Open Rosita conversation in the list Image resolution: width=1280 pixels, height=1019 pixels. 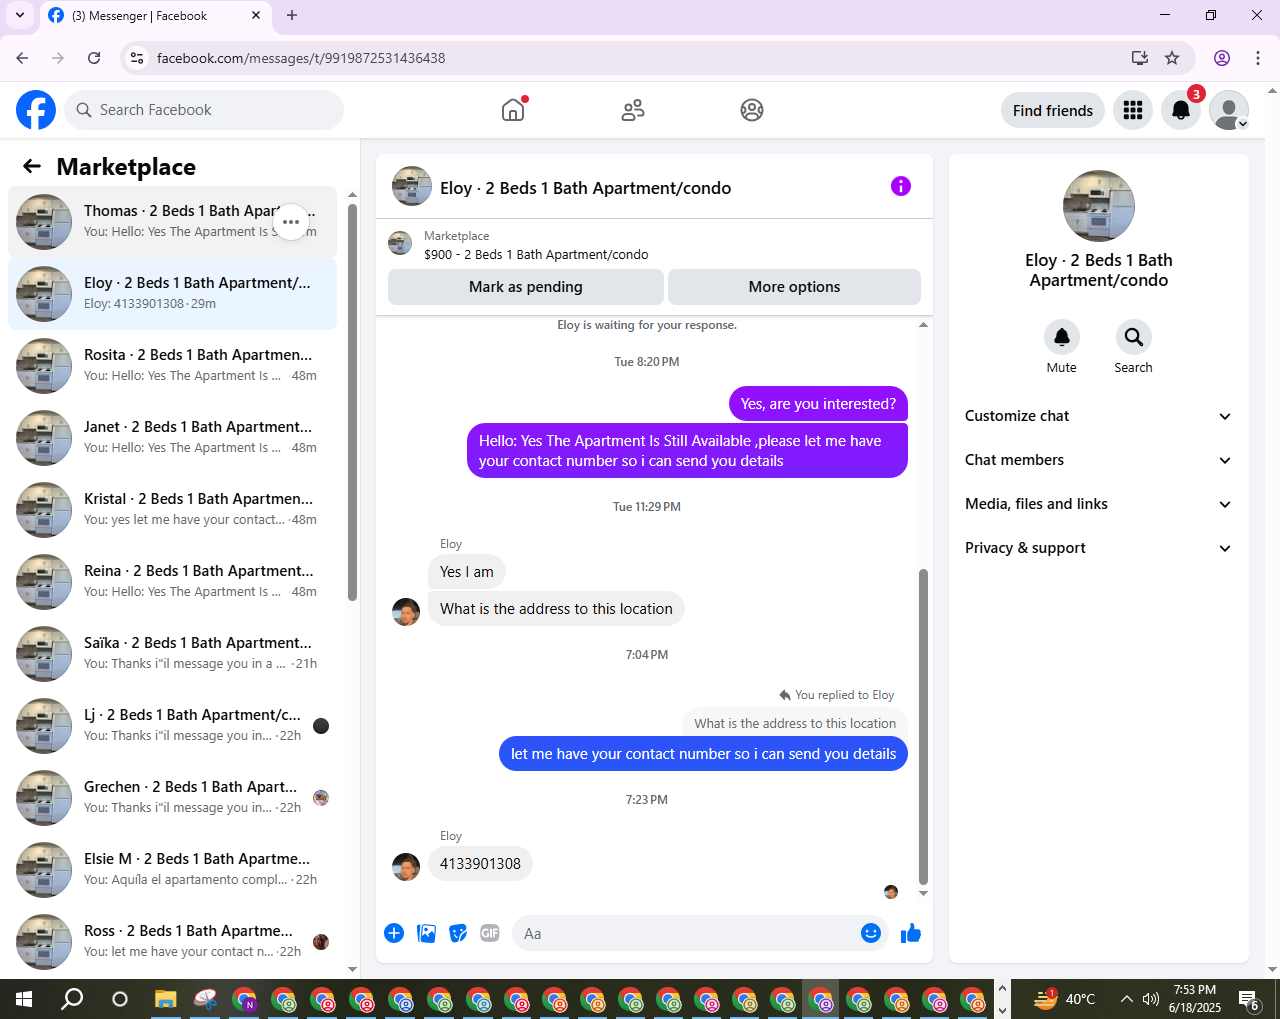pyautogui.click(x=172, y=366)
